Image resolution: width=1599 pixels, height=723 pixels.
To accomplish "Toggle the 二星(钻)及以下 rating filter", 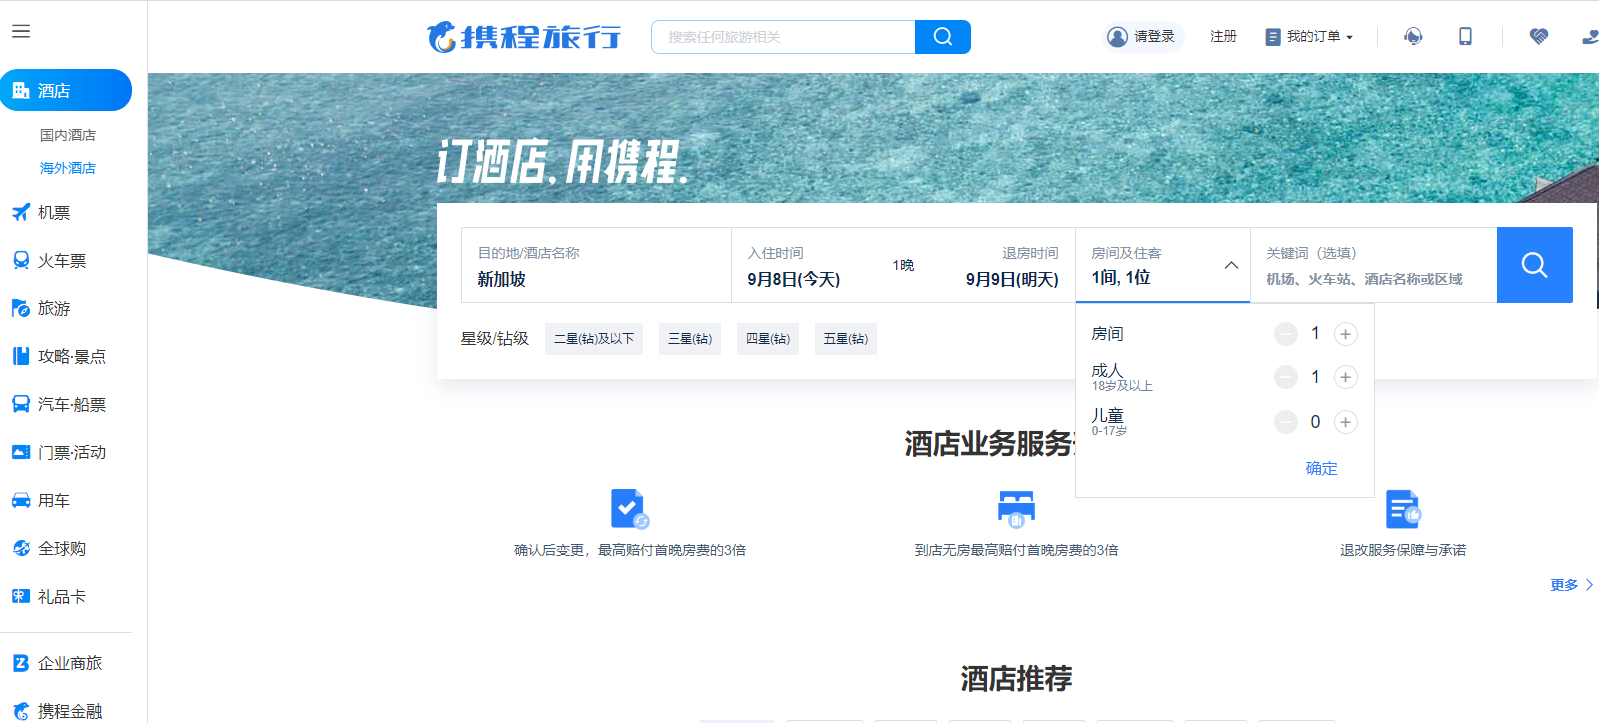I will pos(594,339).
